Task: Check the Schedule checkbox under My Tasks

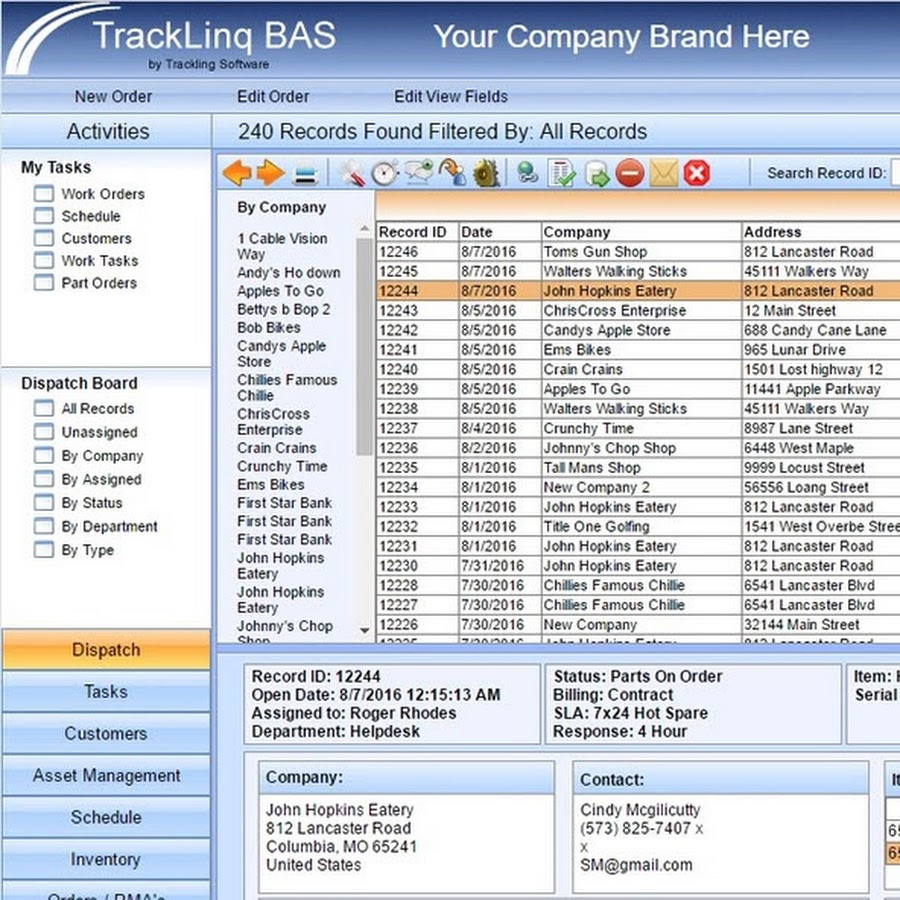Action: pyautogui.click(x=44, y=216)
